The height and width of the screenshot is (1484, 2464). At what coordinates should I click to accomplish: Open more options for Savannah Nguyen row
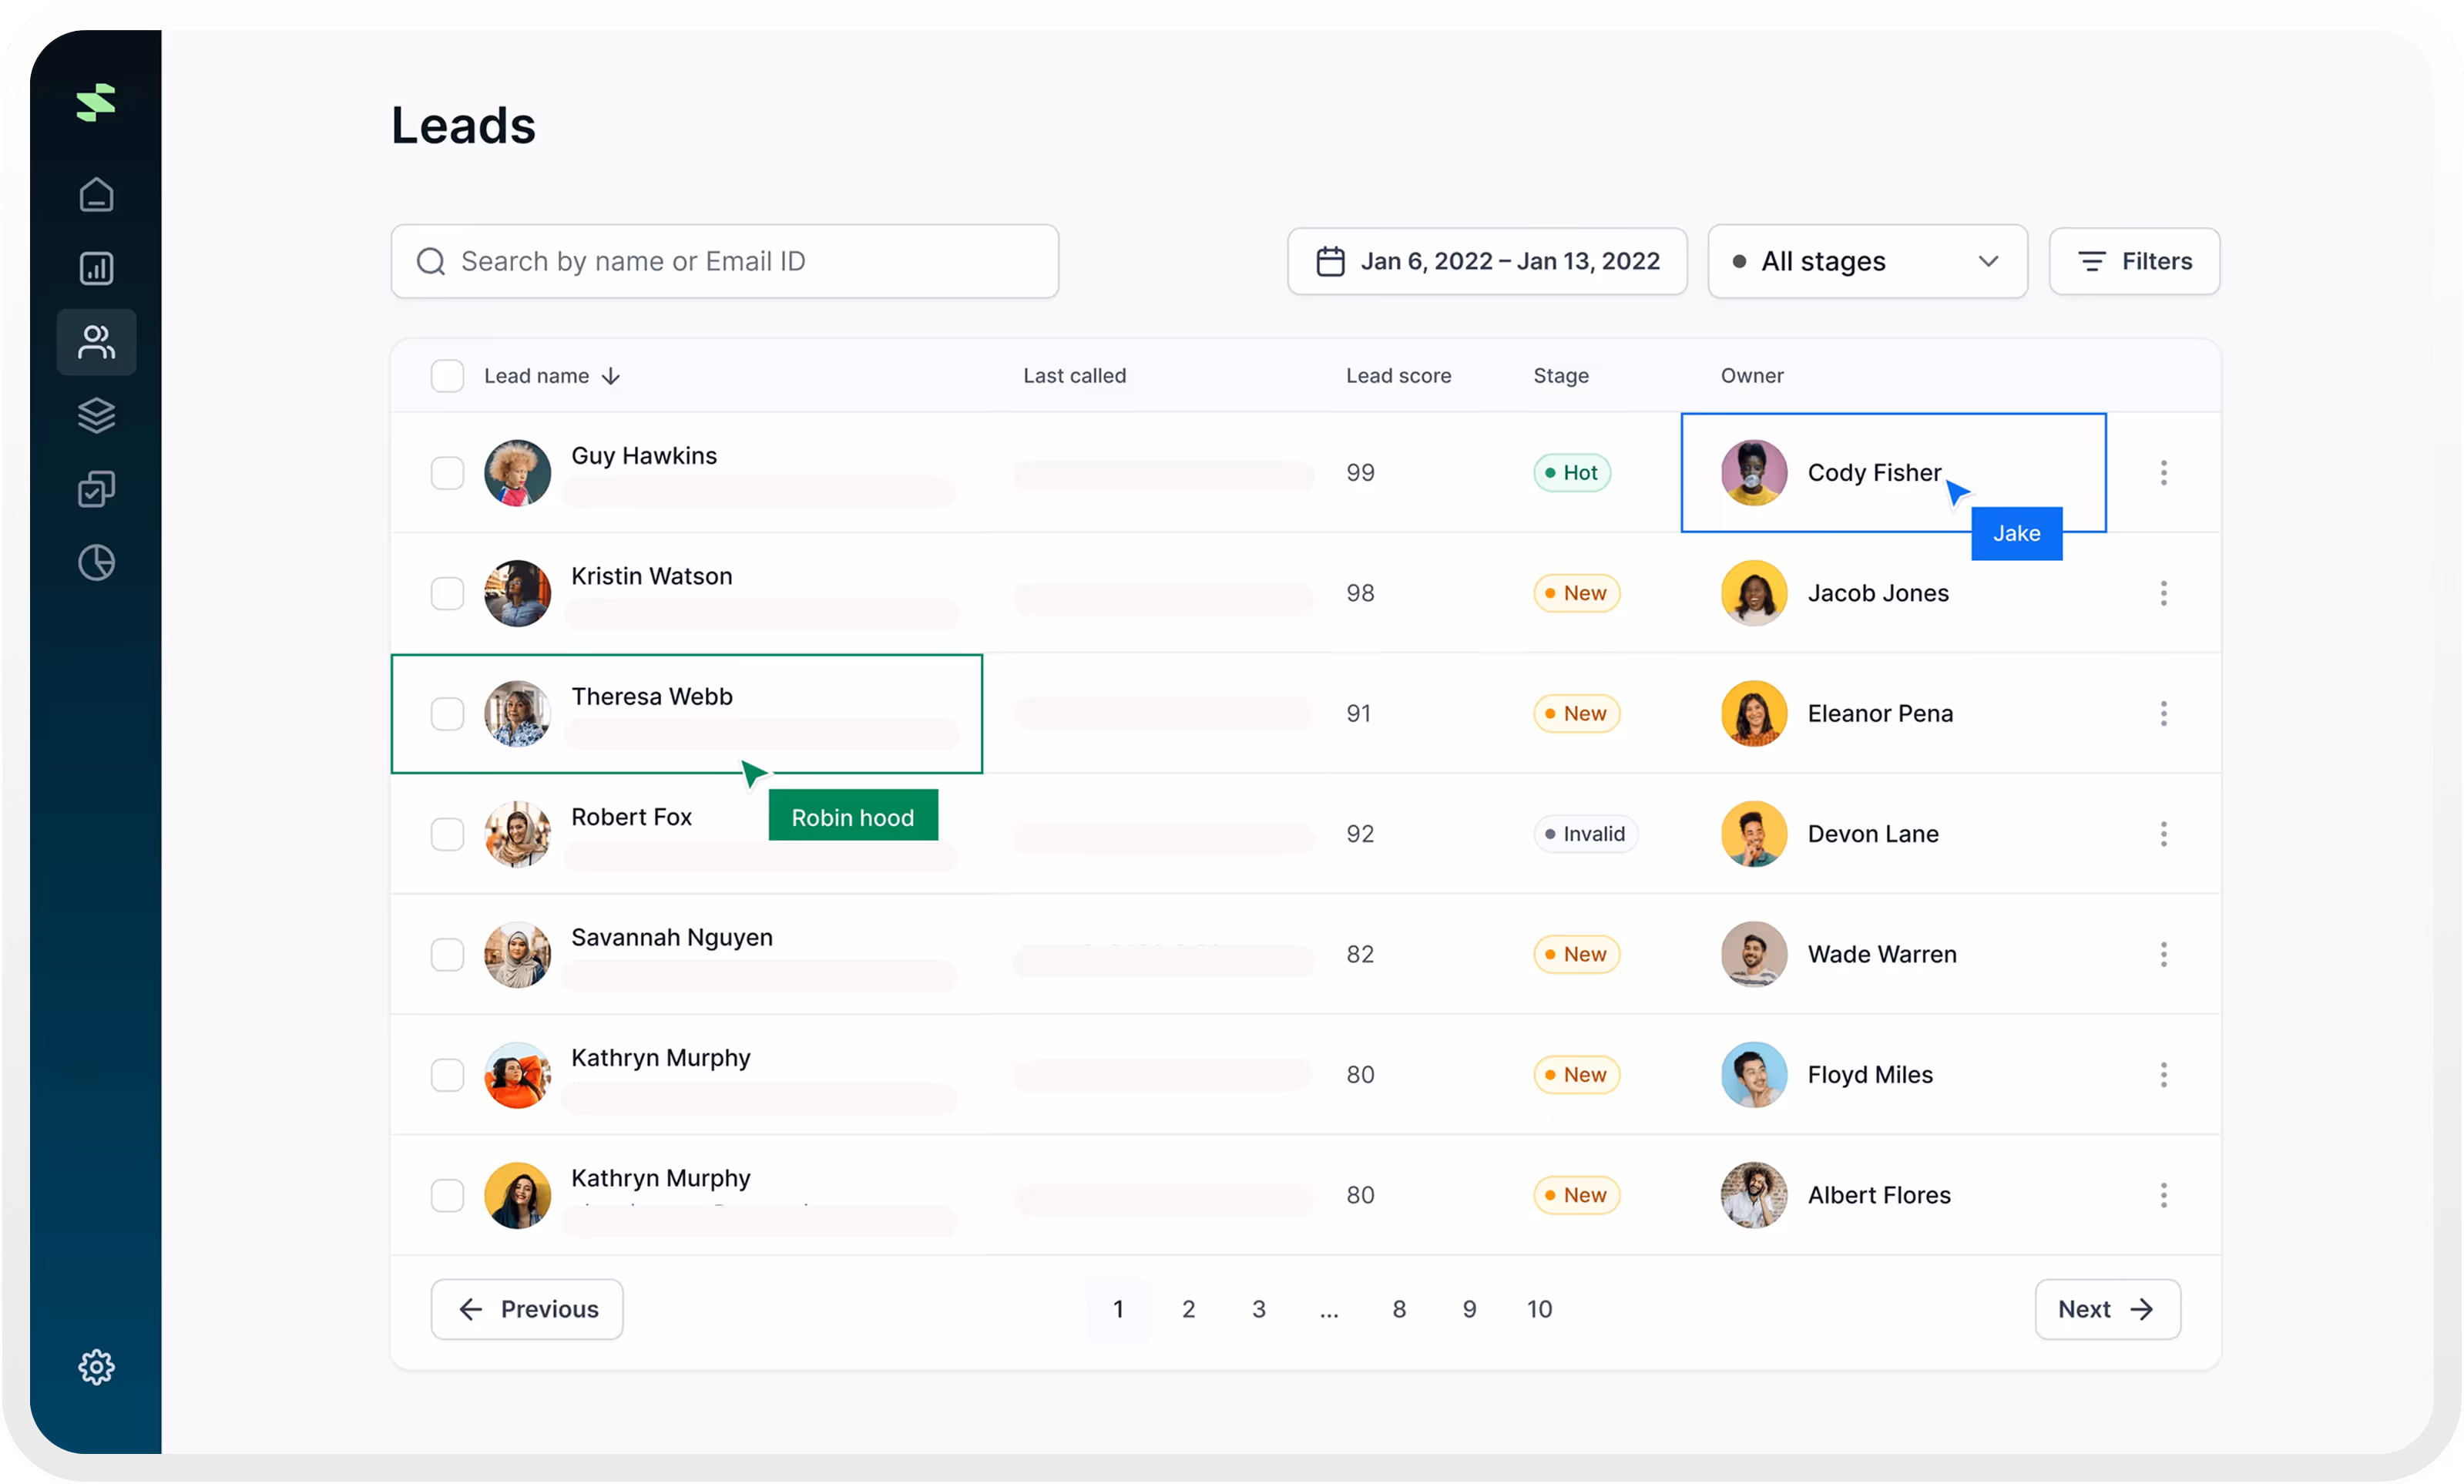pos(2164,955)
